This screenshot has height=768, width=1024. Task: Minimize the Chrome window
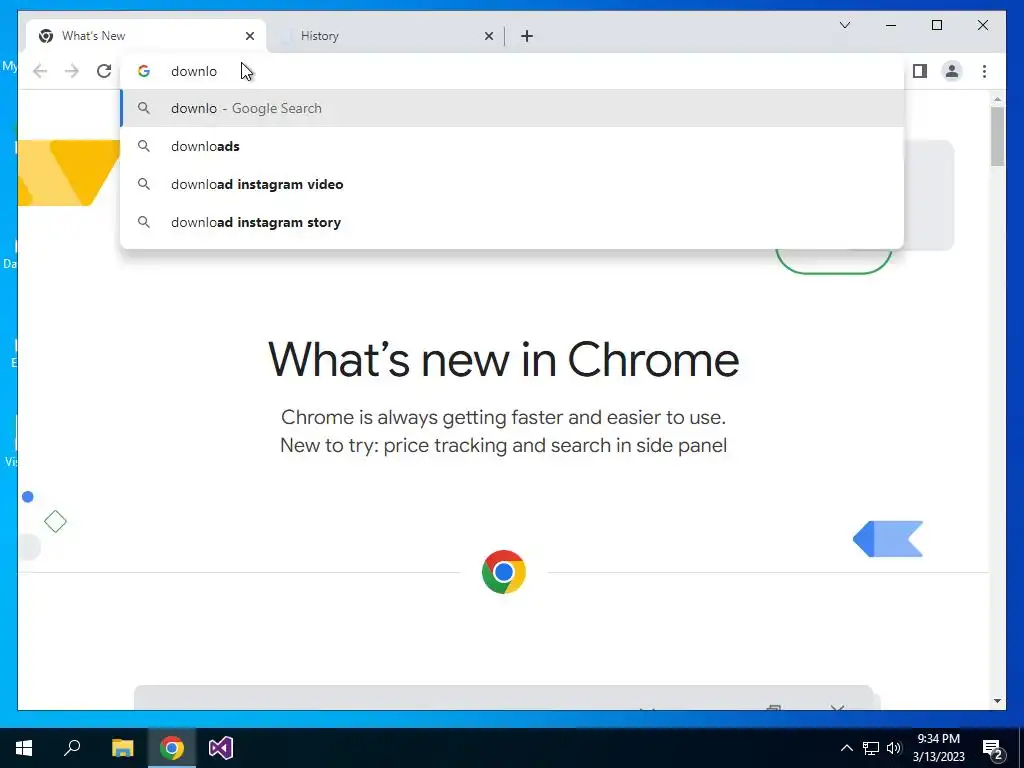click(x=891, y=25)
